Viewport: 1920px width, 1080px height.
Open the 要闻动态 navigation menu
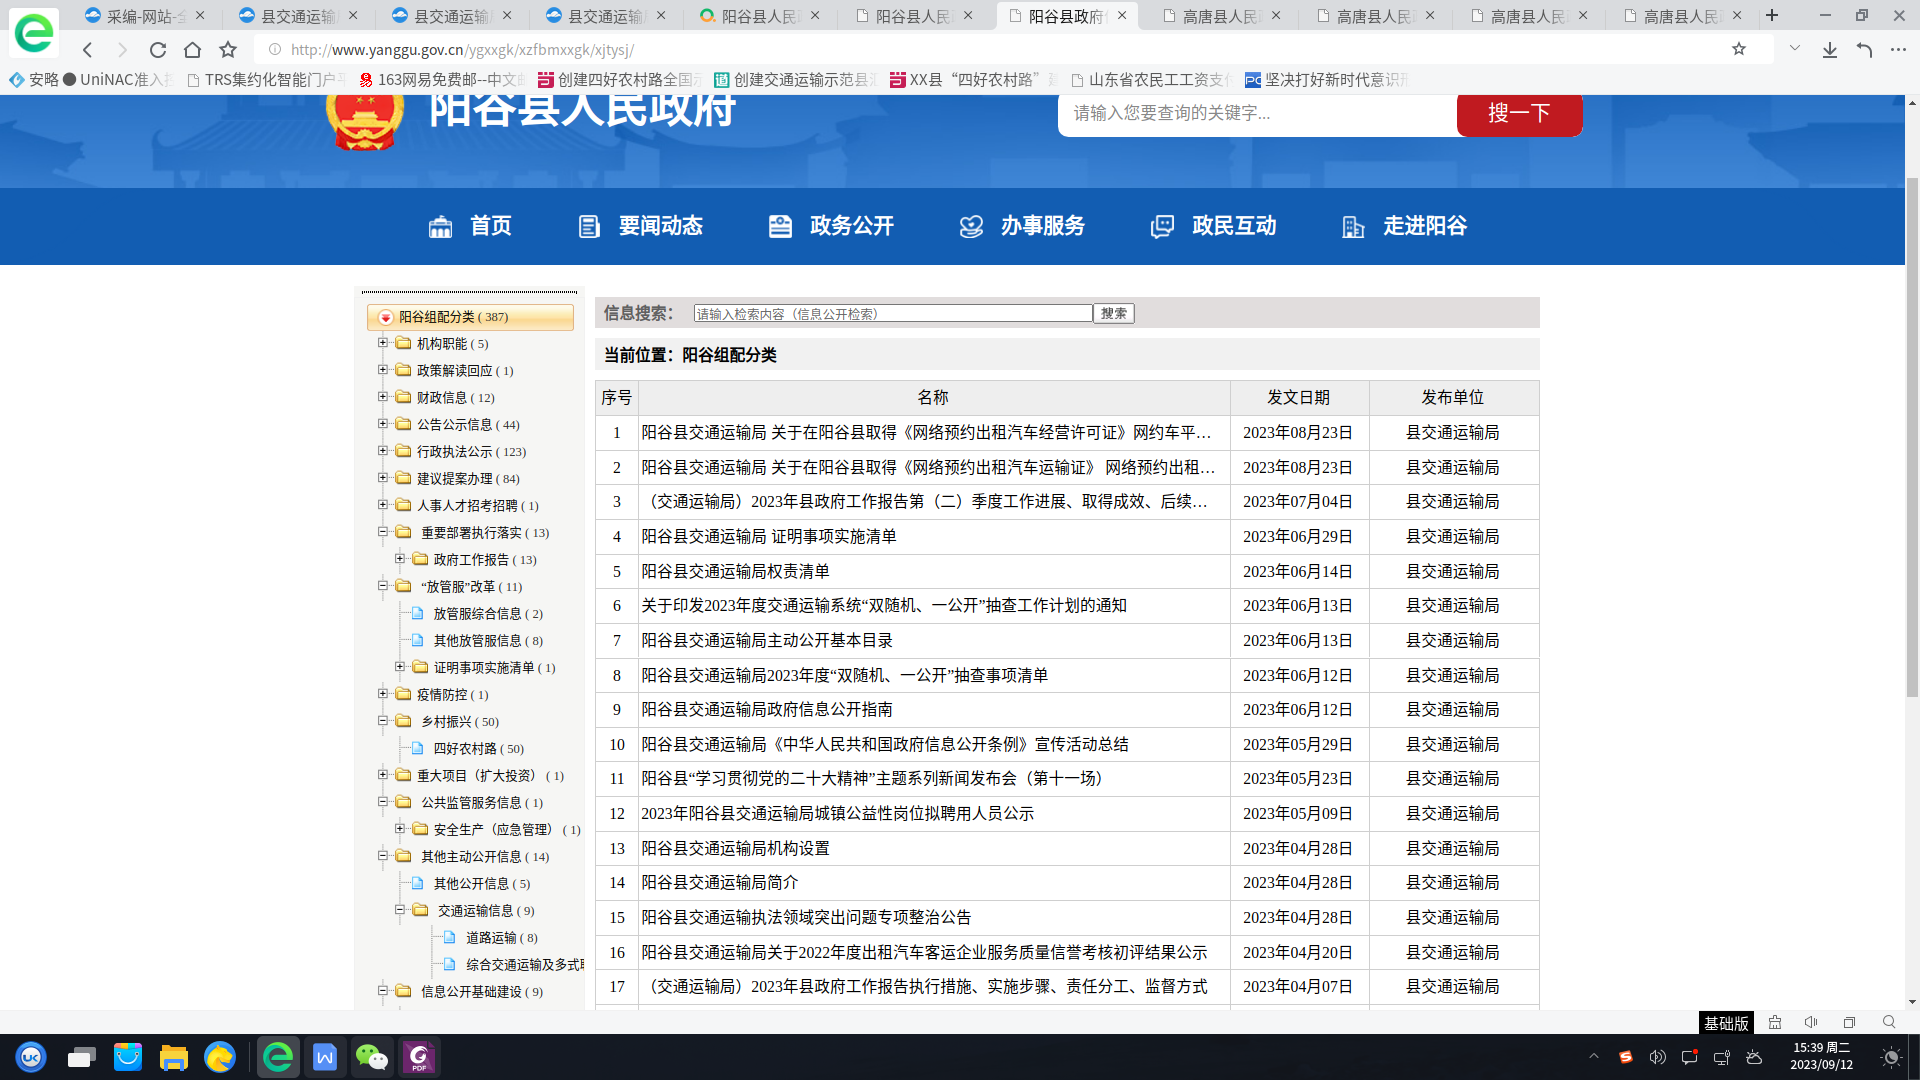coord(640,226)
